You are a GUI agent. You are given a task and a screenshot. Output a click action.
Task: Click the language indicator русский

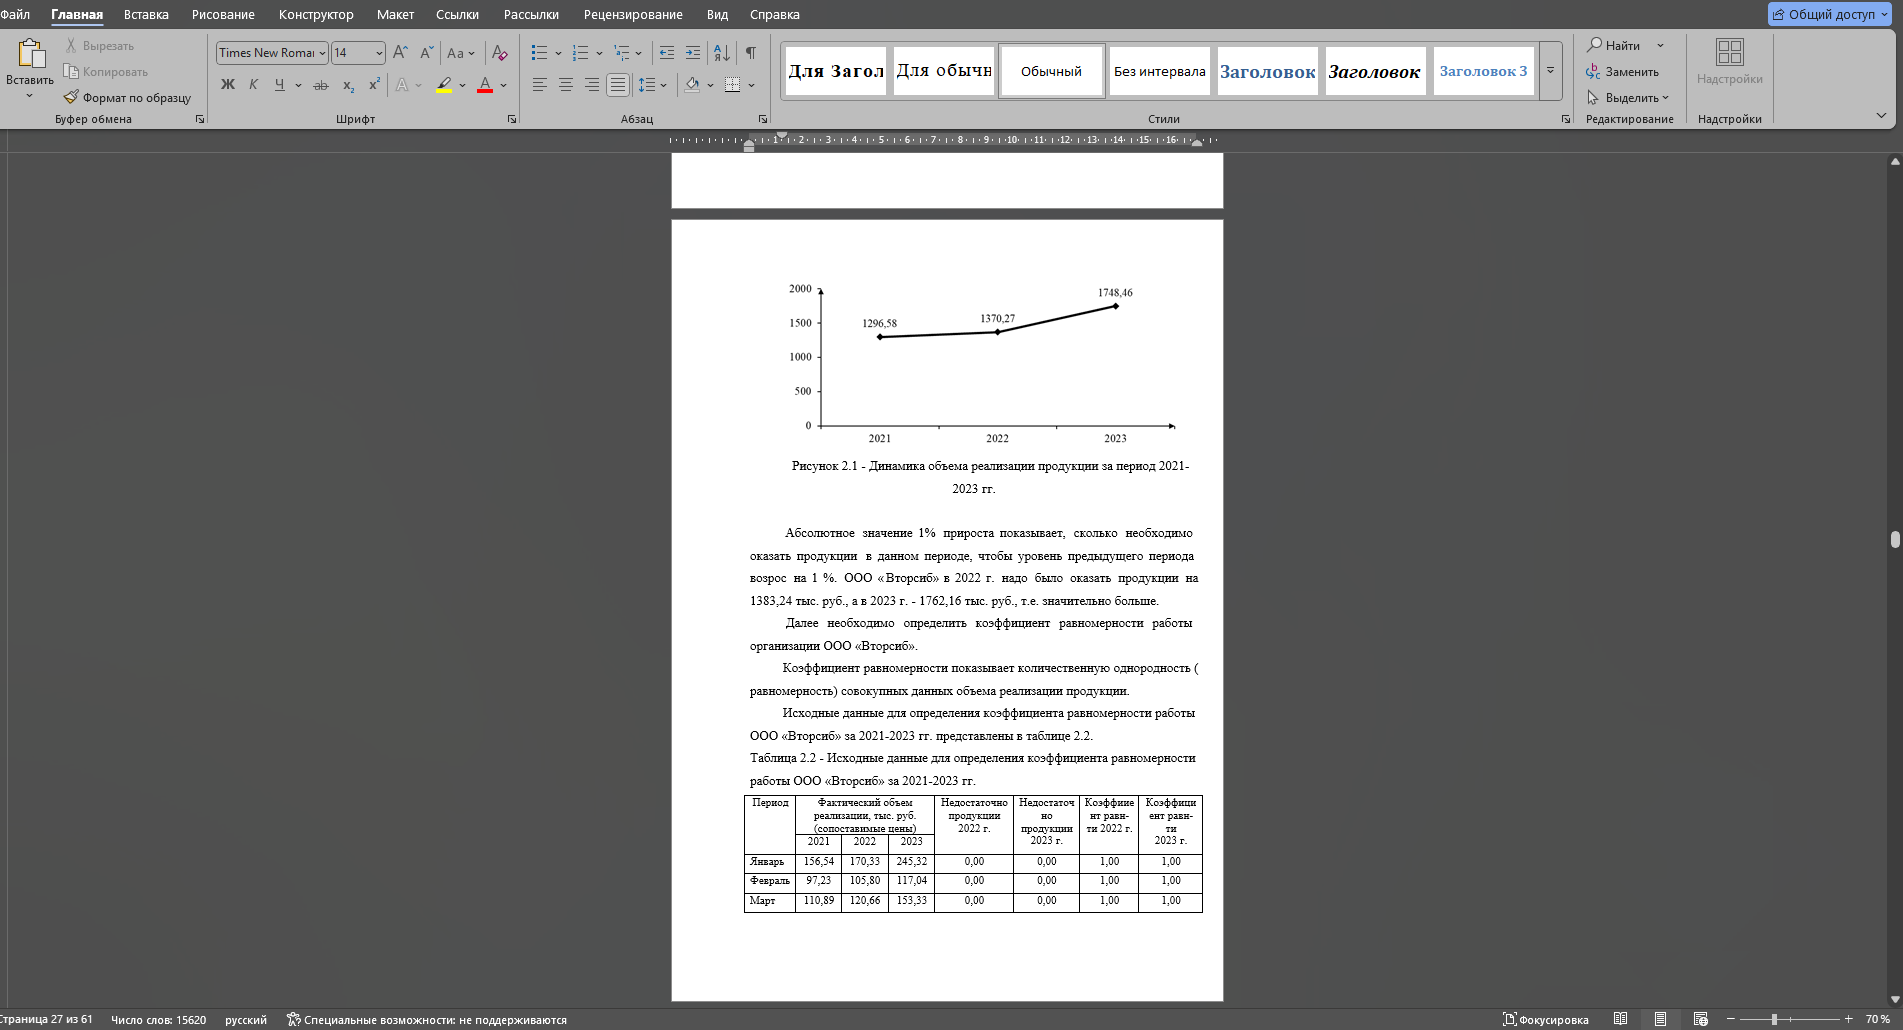coord(246,1020)
